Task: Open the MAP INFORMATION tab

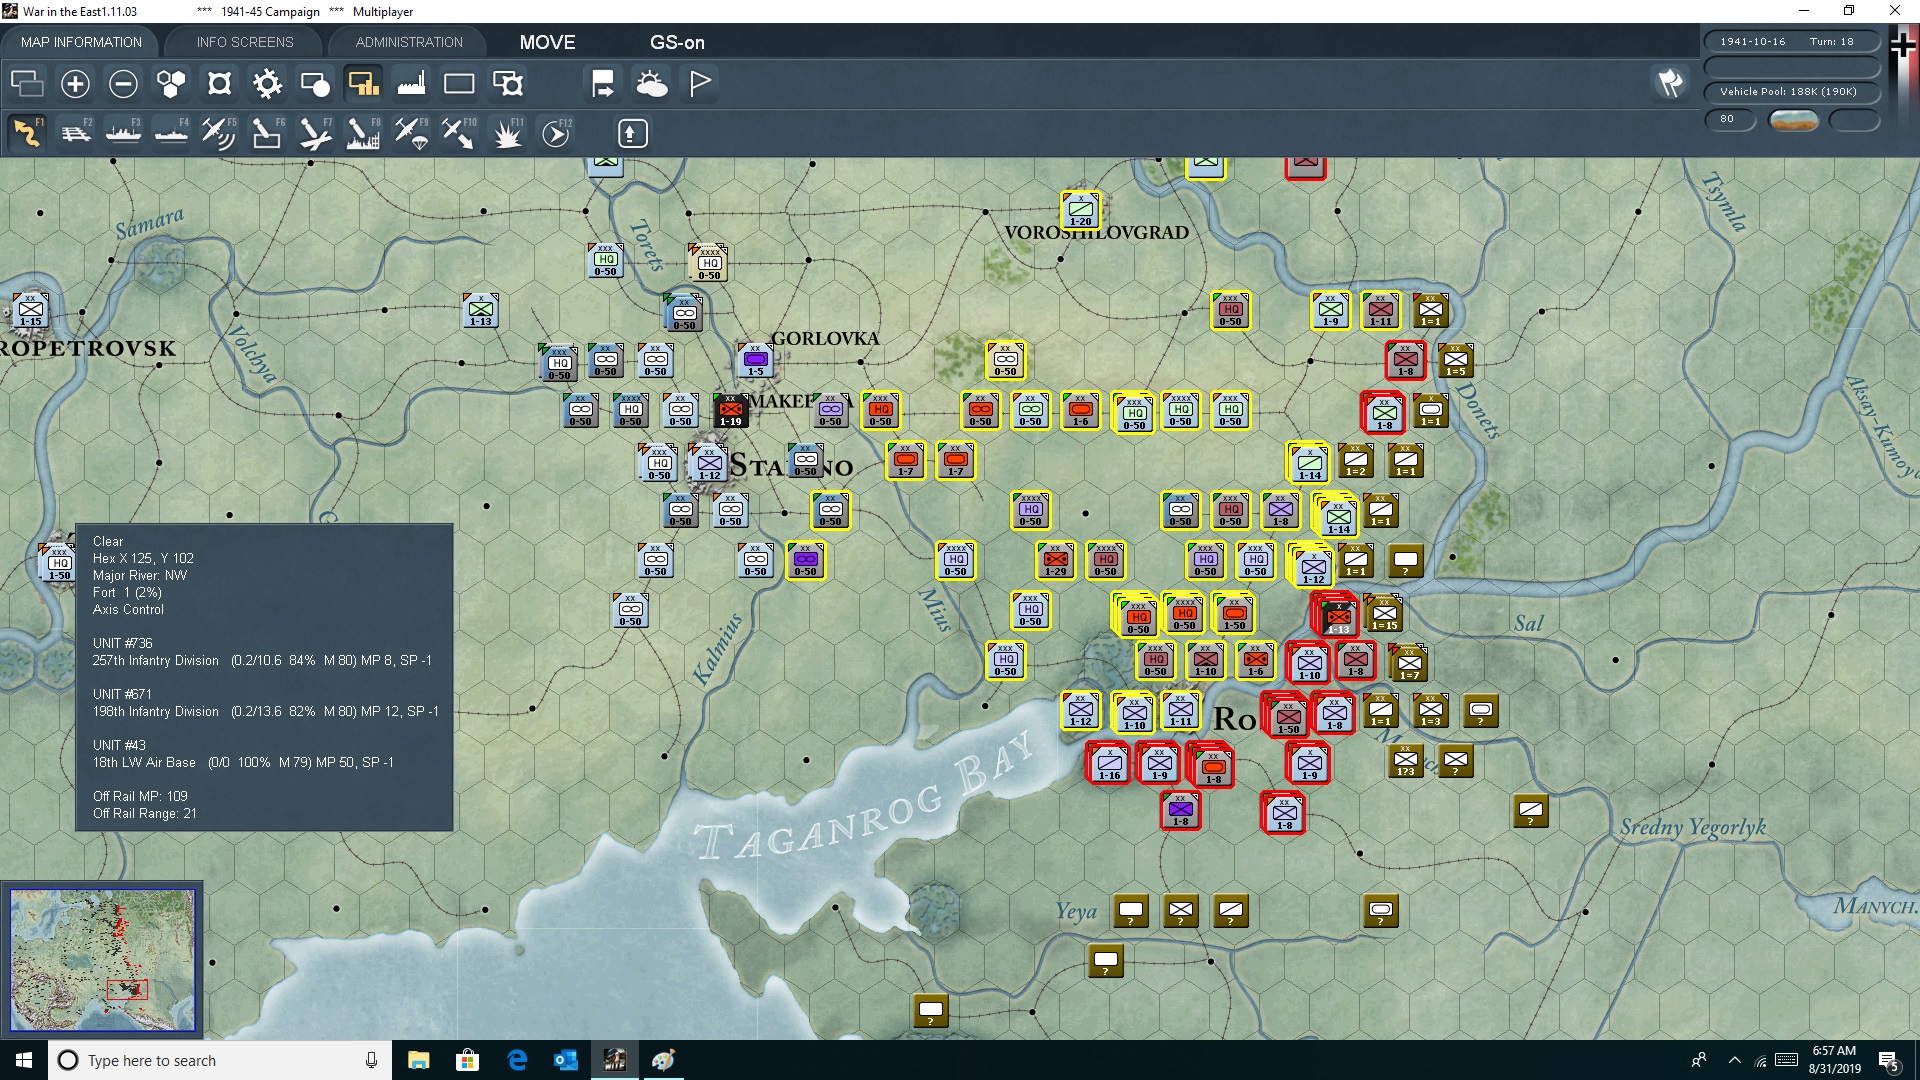Action: (x=81, y=42)
